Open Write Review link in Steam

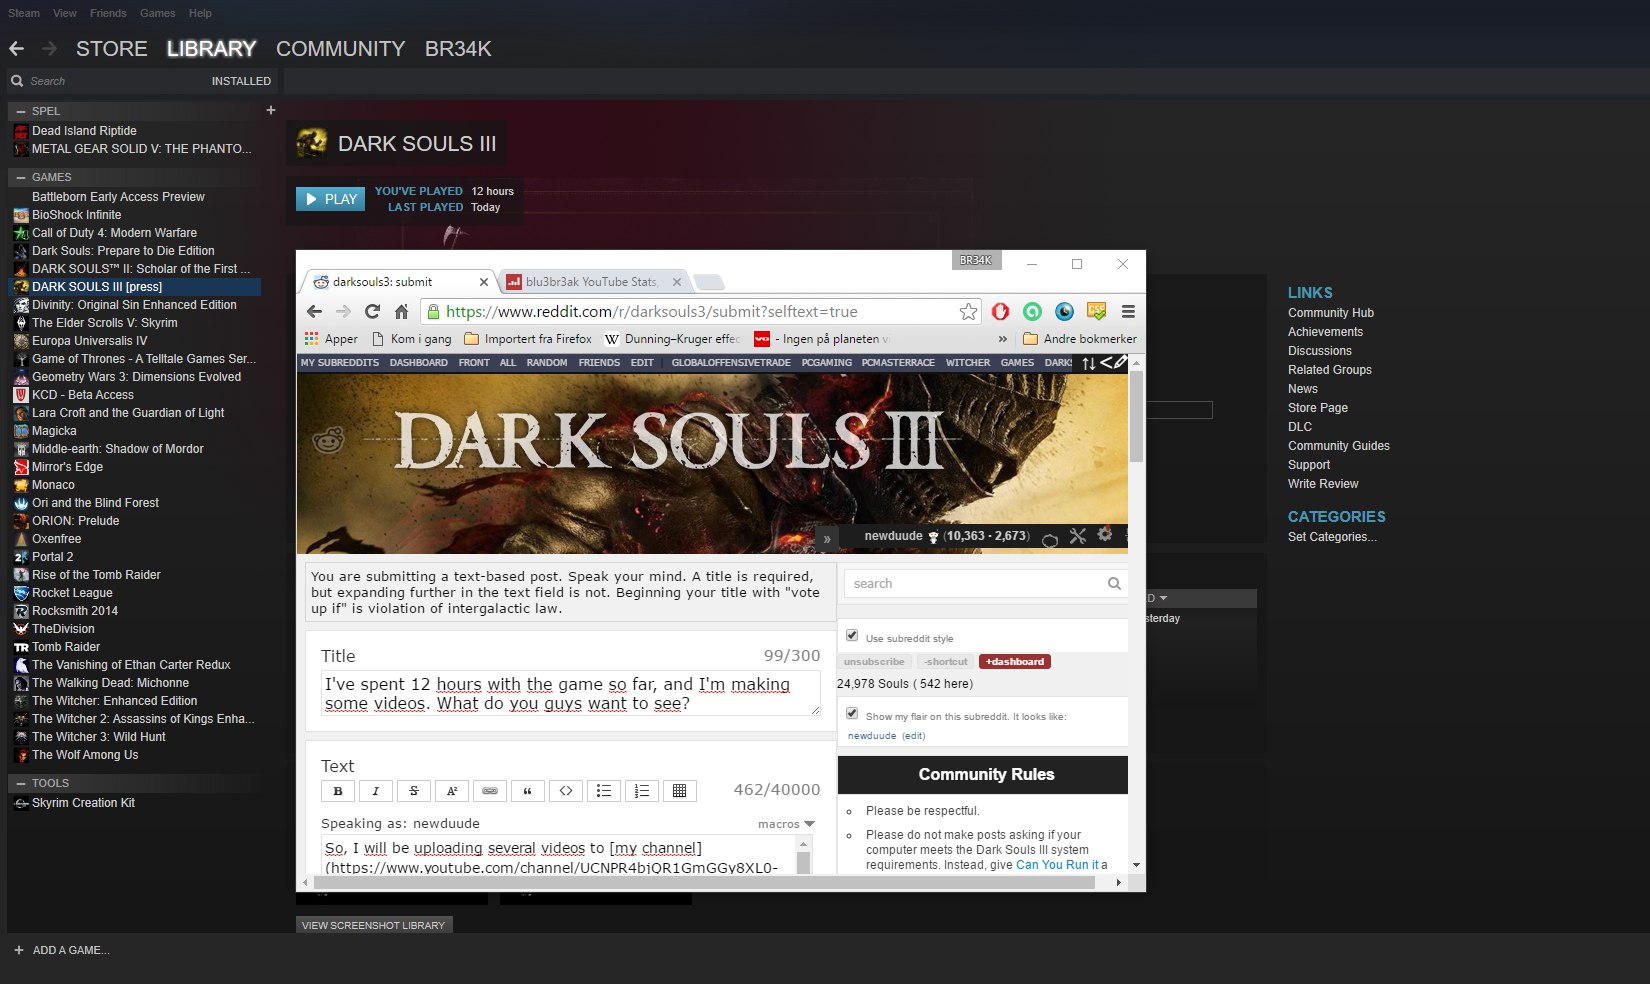click(1323, 484)
